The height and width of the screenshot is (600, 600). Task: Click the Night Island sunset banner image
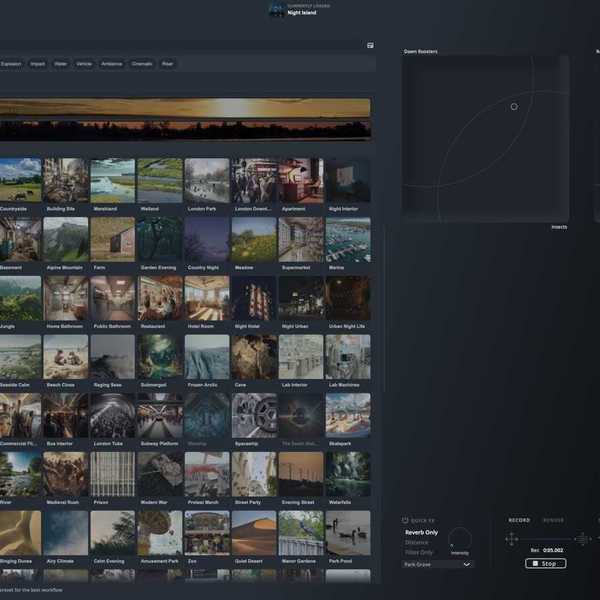185,119
